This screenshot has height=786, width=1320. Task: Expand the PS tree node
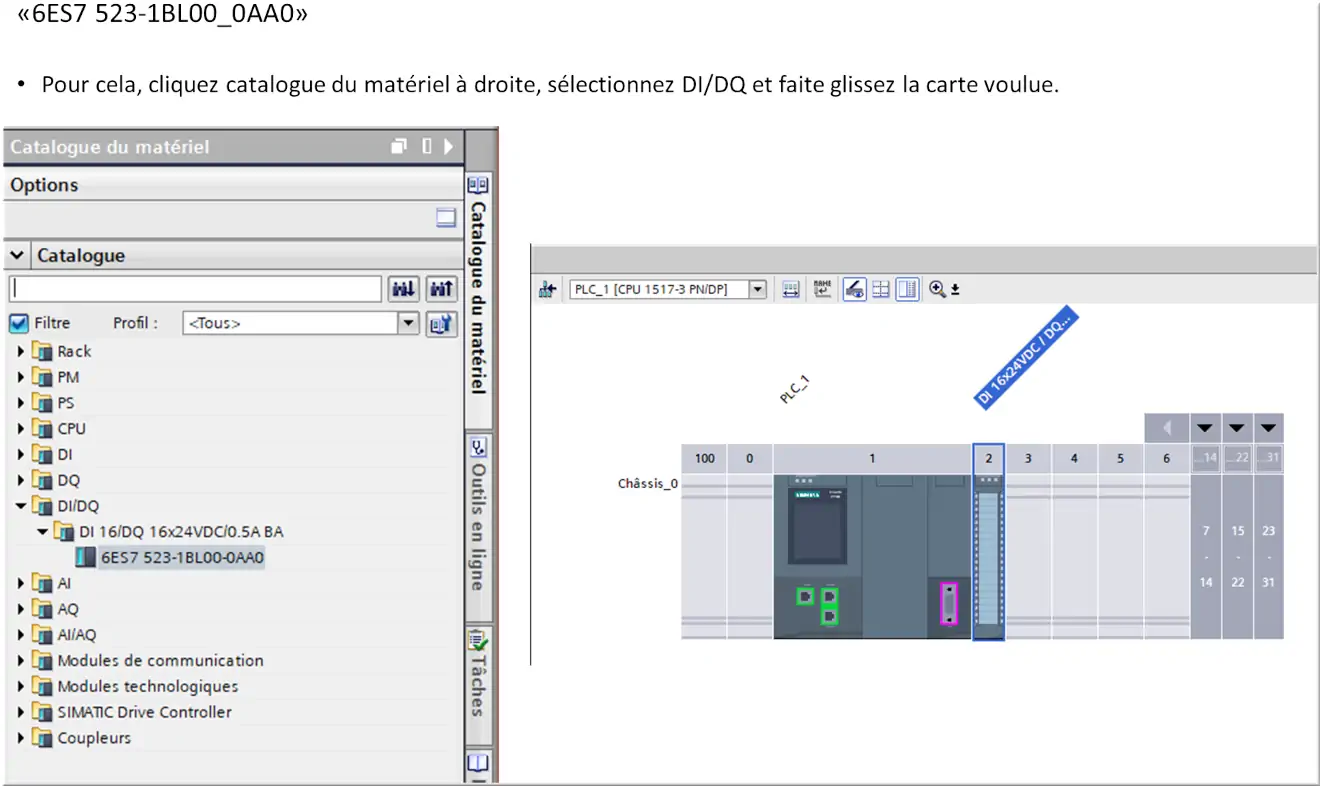[21, 403]
